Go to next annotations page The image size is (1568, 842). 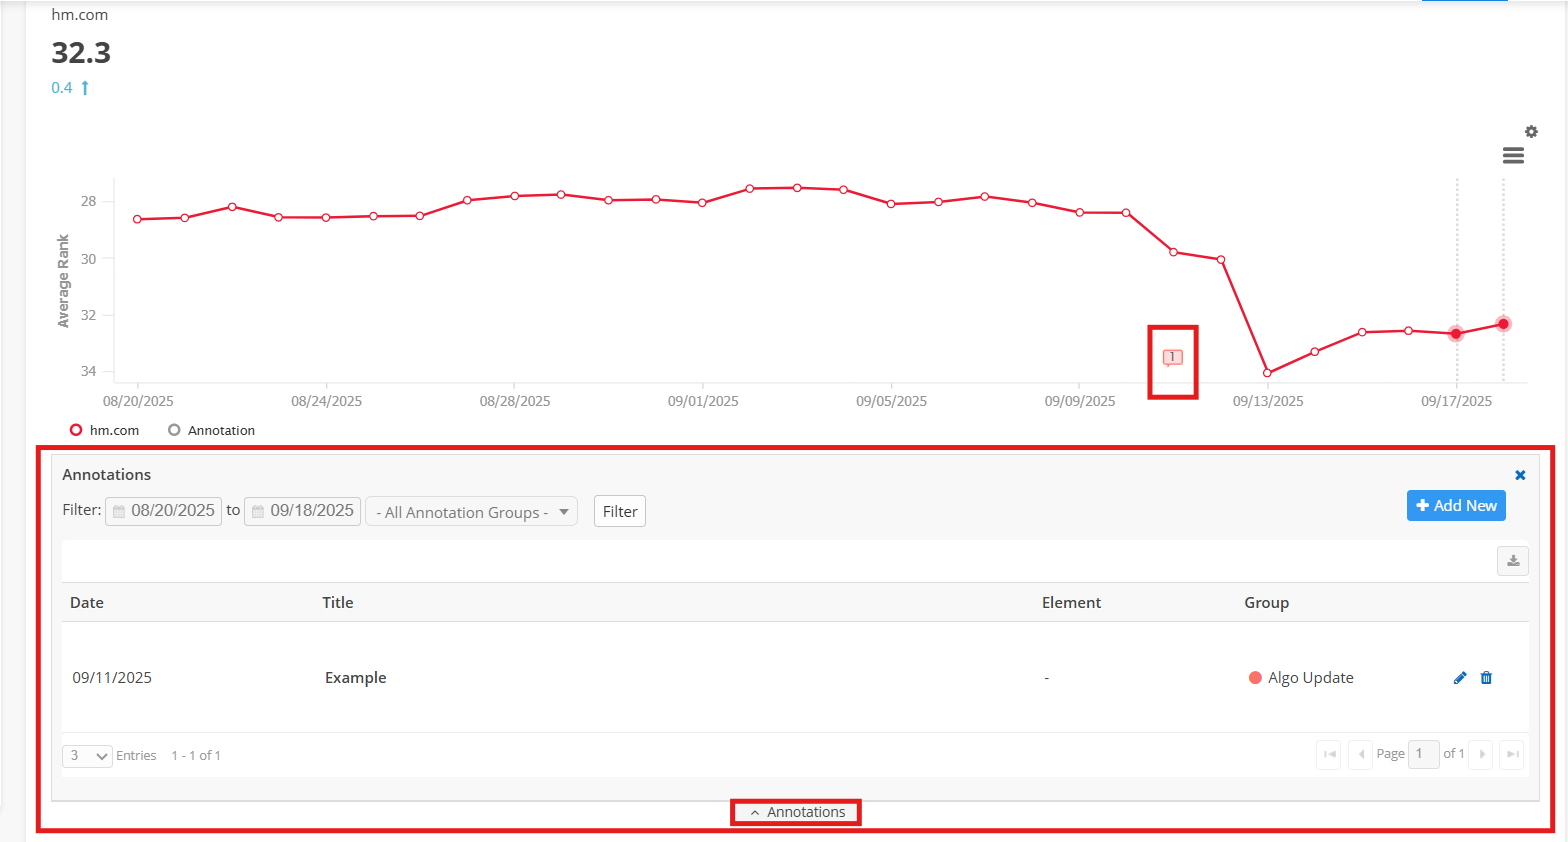[x=1481, y=754]
